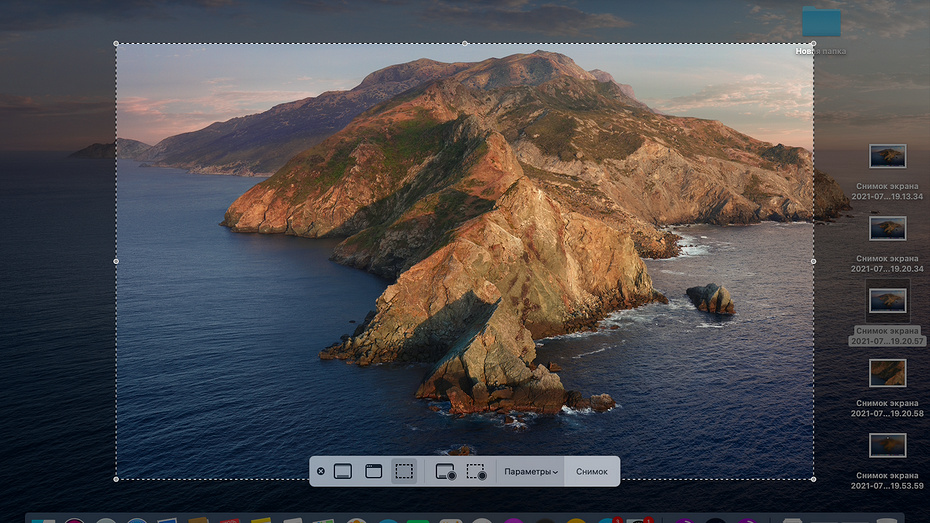The width and height of the screenshot is (930, 523).
Task: Activate the Capture Selected Portion icon
Action: pos(403,471)
